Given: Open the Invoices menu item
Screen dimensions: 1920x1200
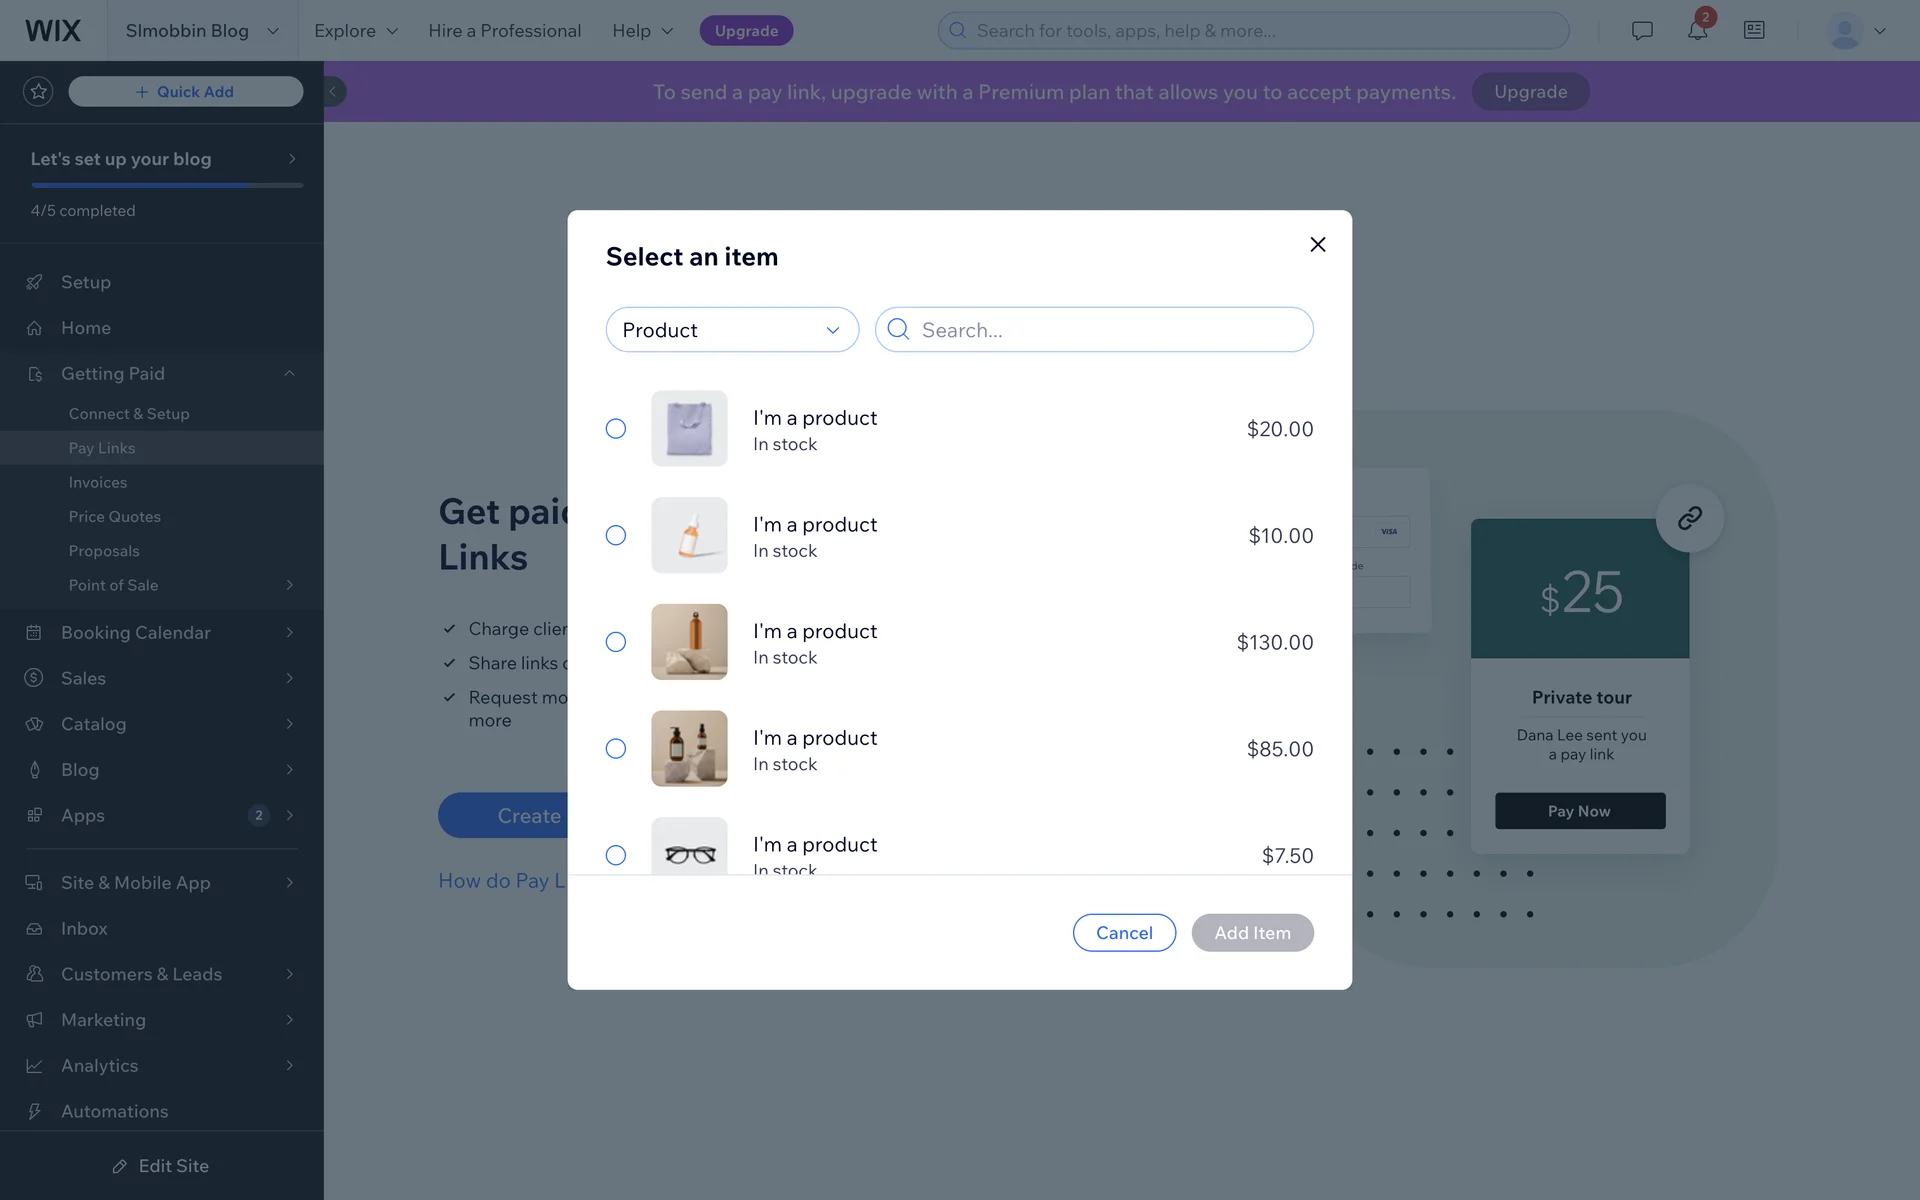Looking at the screenshot, I should click(x=98, y=482).
